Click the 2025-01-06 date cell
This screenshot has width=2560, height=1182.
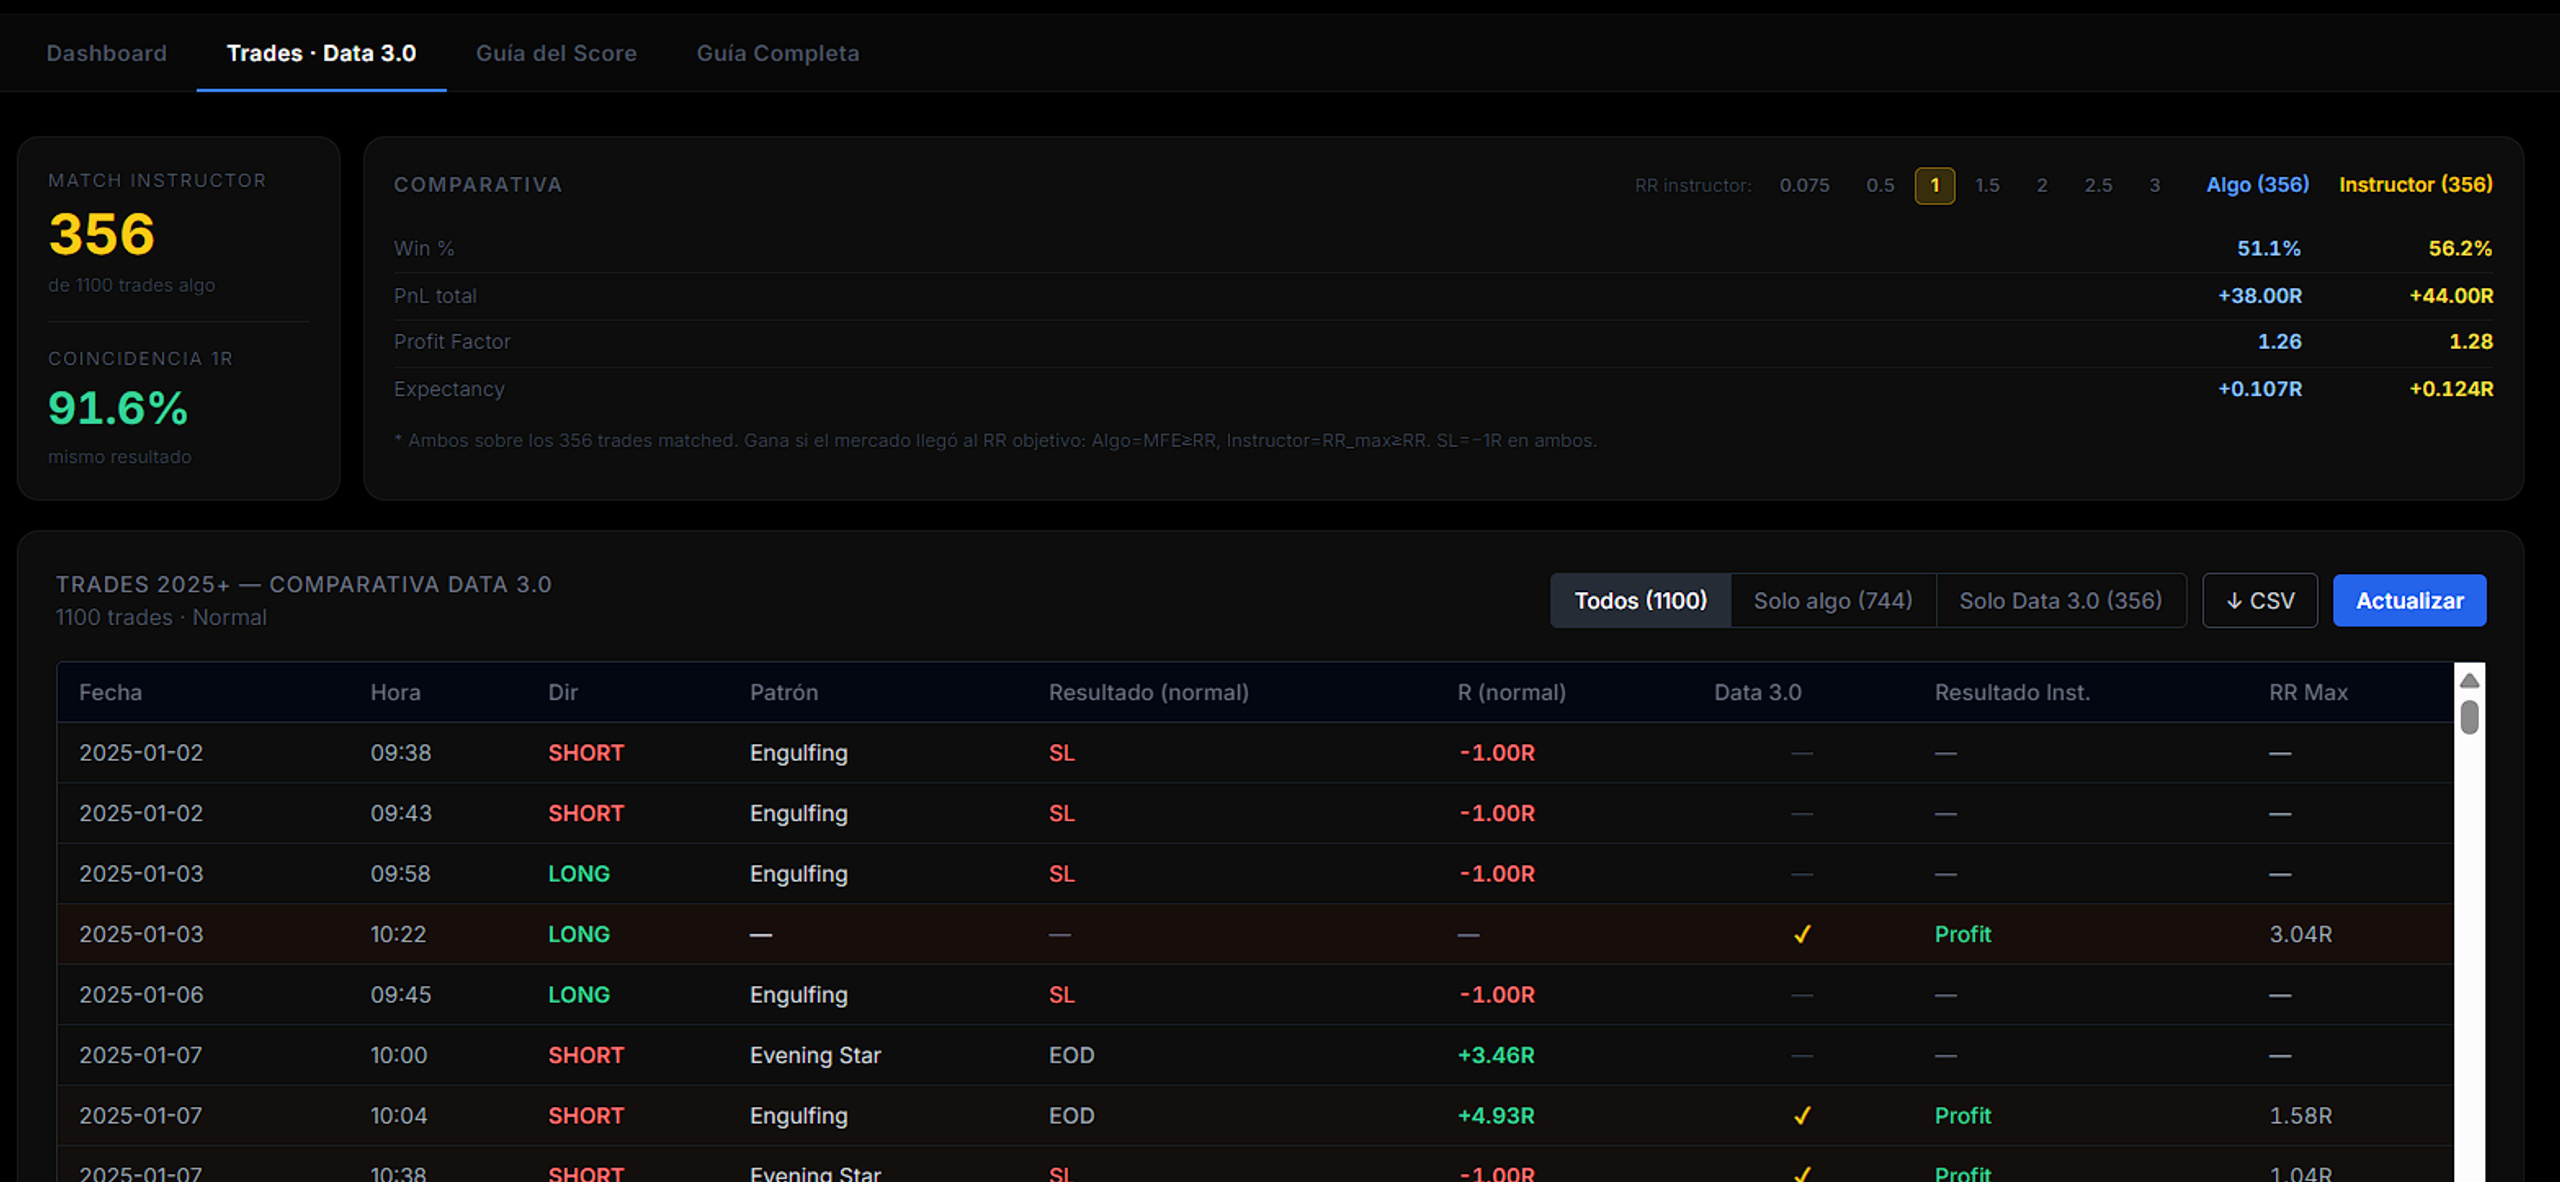141,994
